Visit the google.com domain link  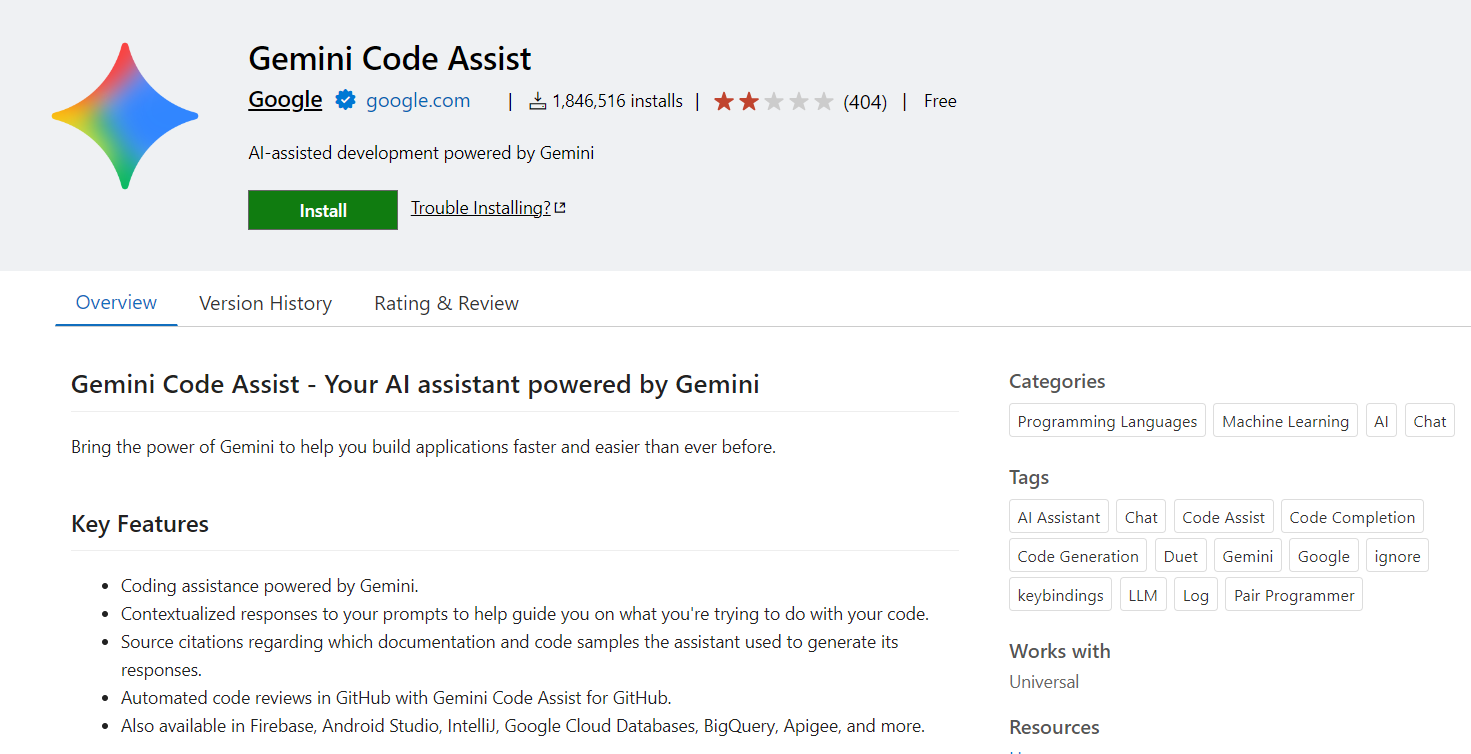click(x=418, y=101)
